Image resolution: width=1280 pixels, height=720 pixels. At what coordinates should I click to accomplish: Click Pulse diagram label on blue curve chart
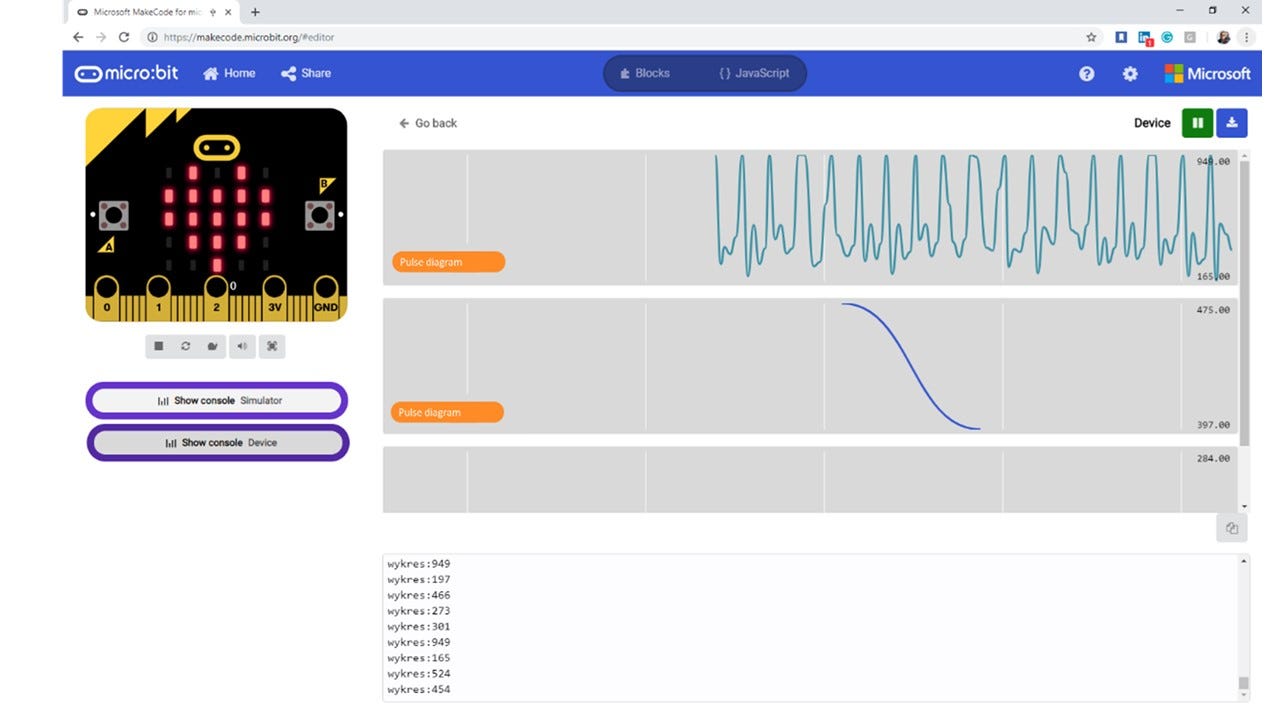click(447, 412)
